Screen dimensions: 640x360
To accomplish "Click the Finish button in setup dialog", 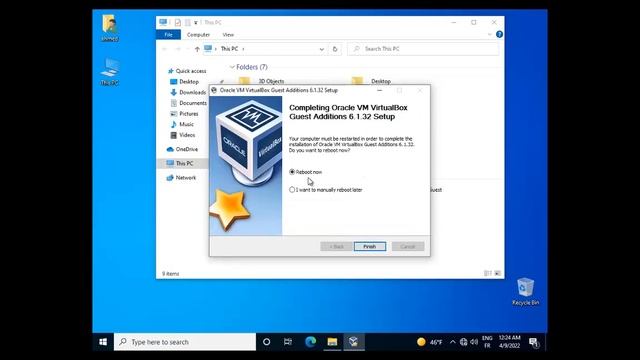I will pyautogui.click(x=370, y=247).
